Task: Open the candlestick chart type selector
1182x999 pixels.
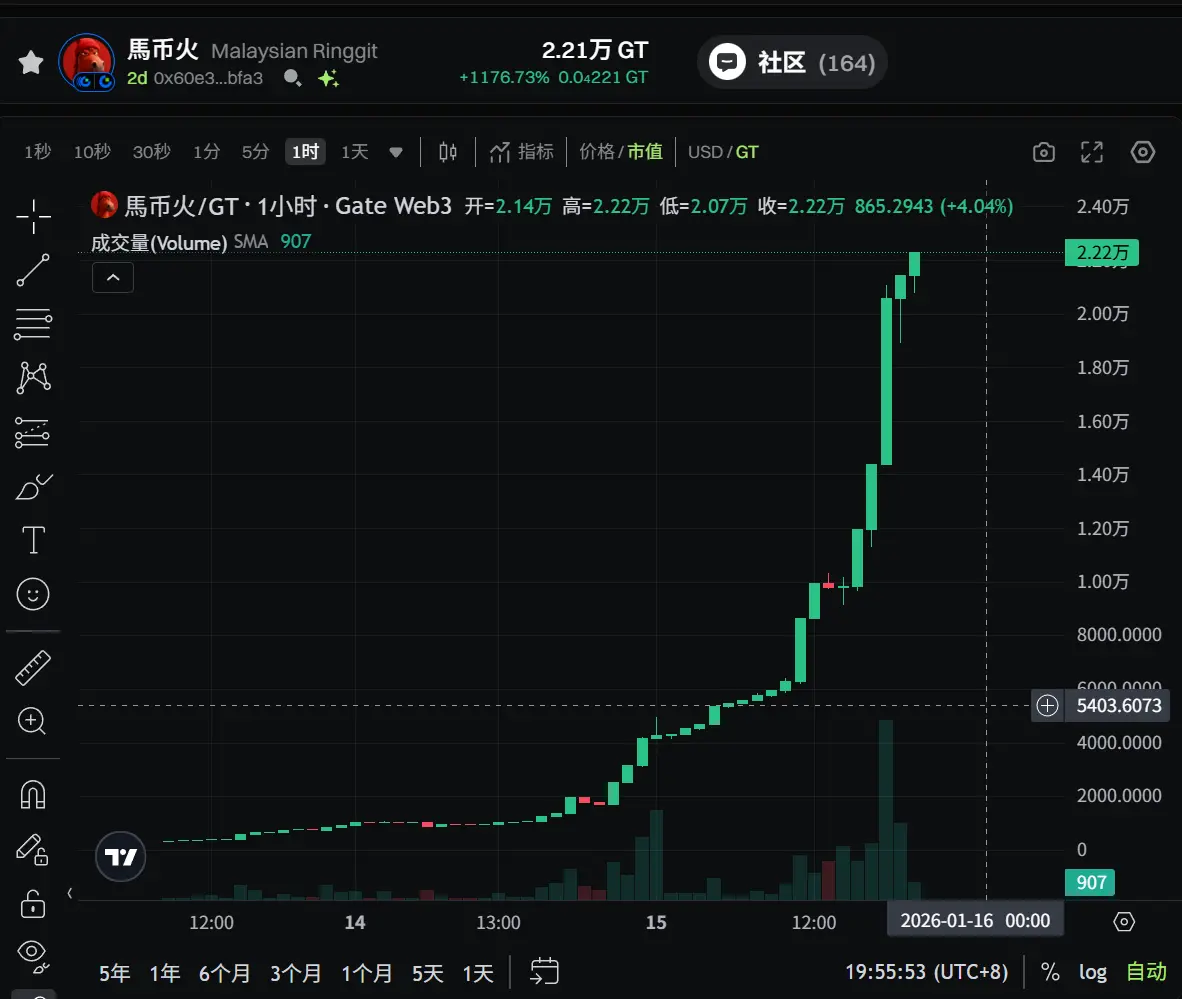Action: click(x=448, y=152)
